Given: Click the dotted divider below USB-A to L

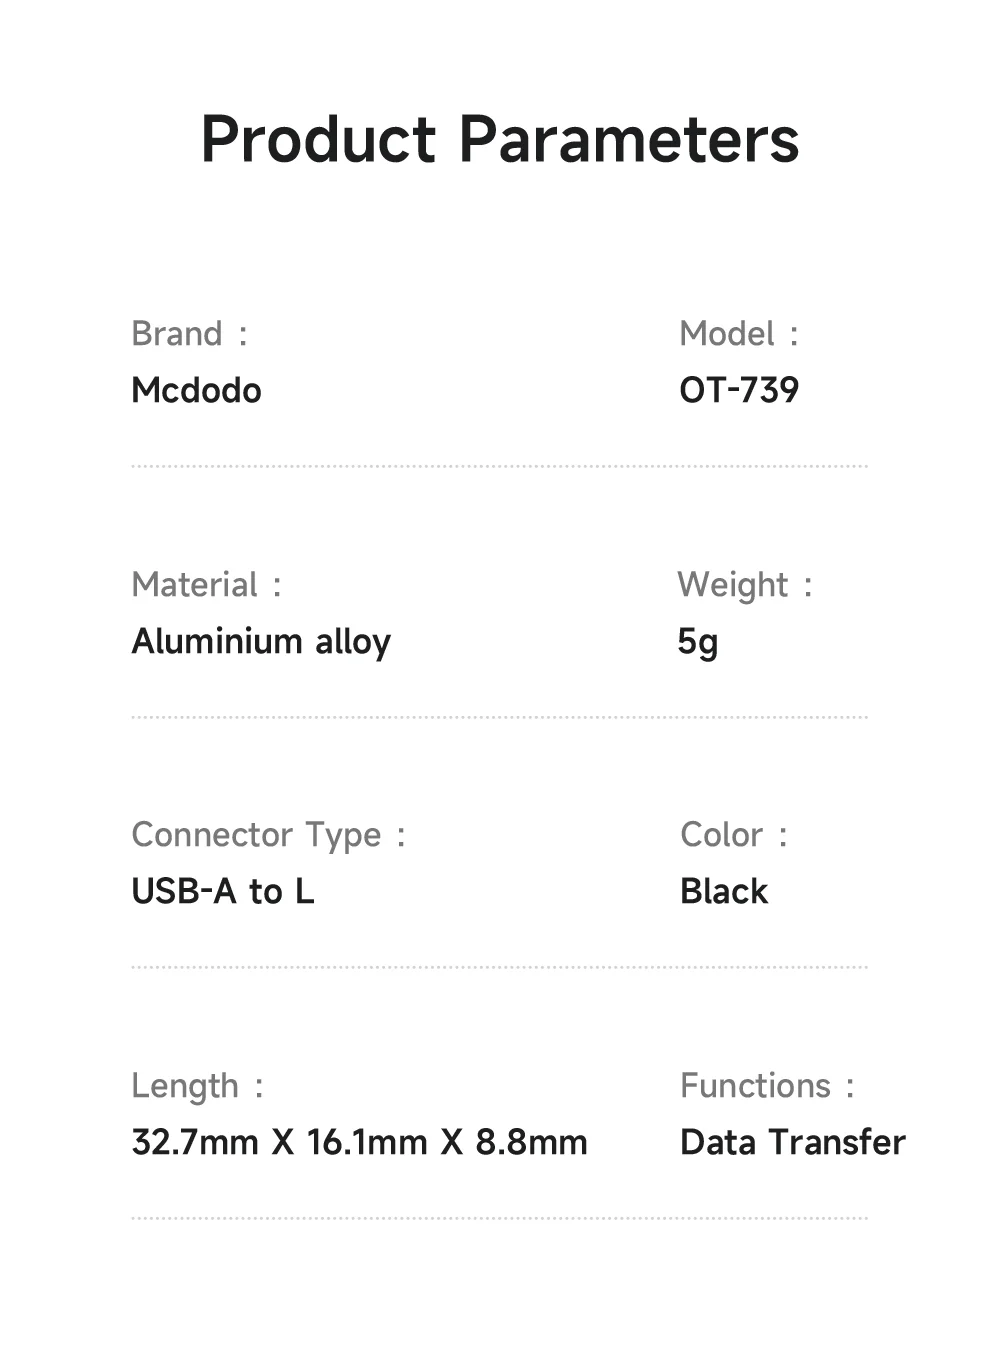Looking at the screenshot, I should [x=499, y=967].
